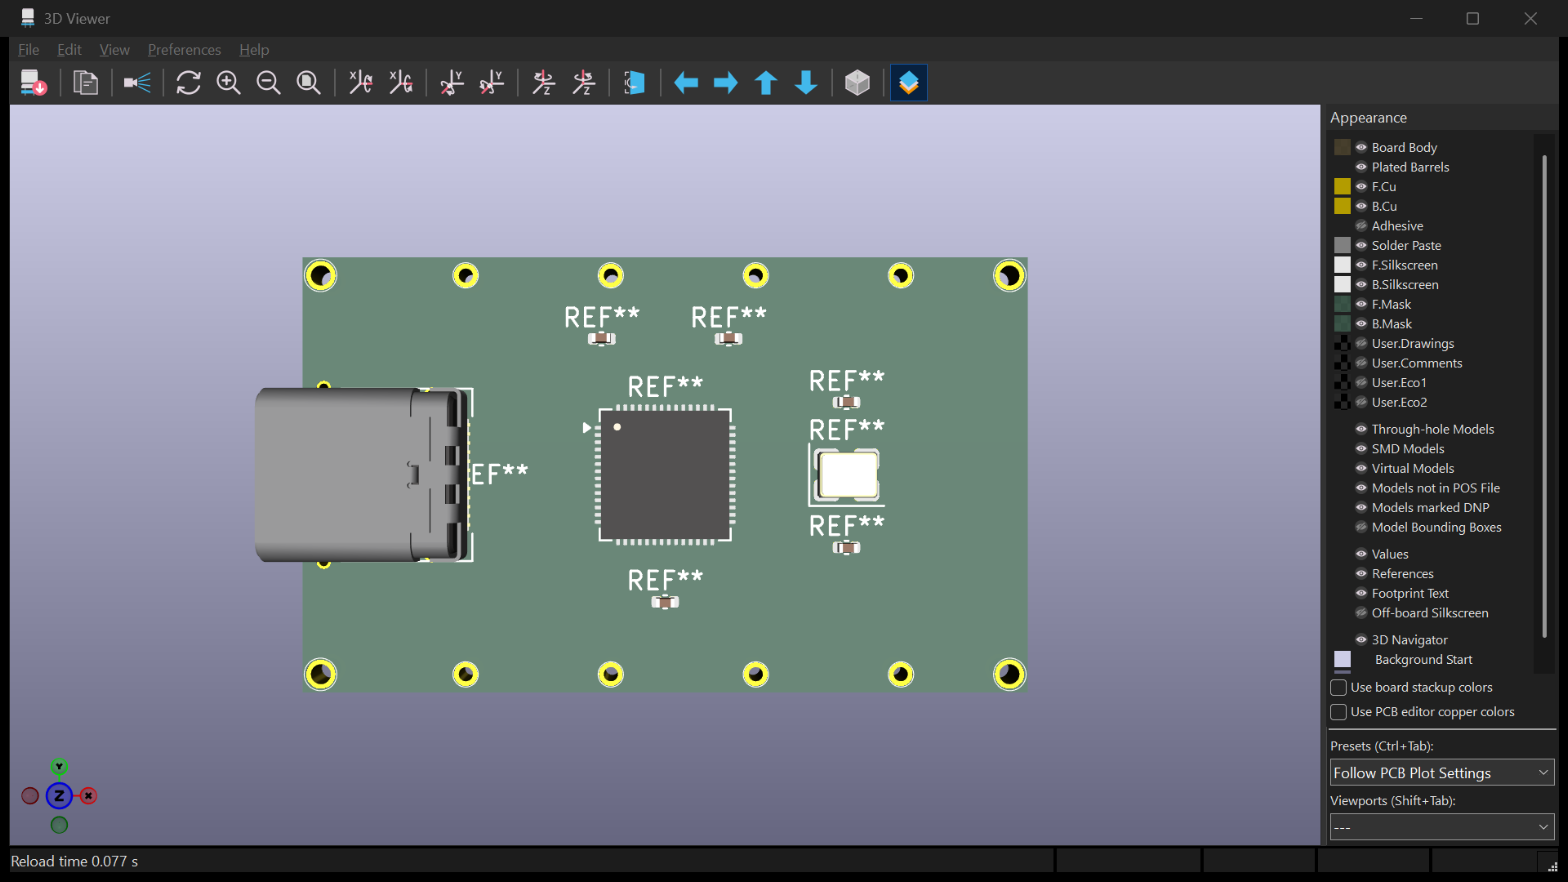
Task: Open the File menu
Action: 29,50
